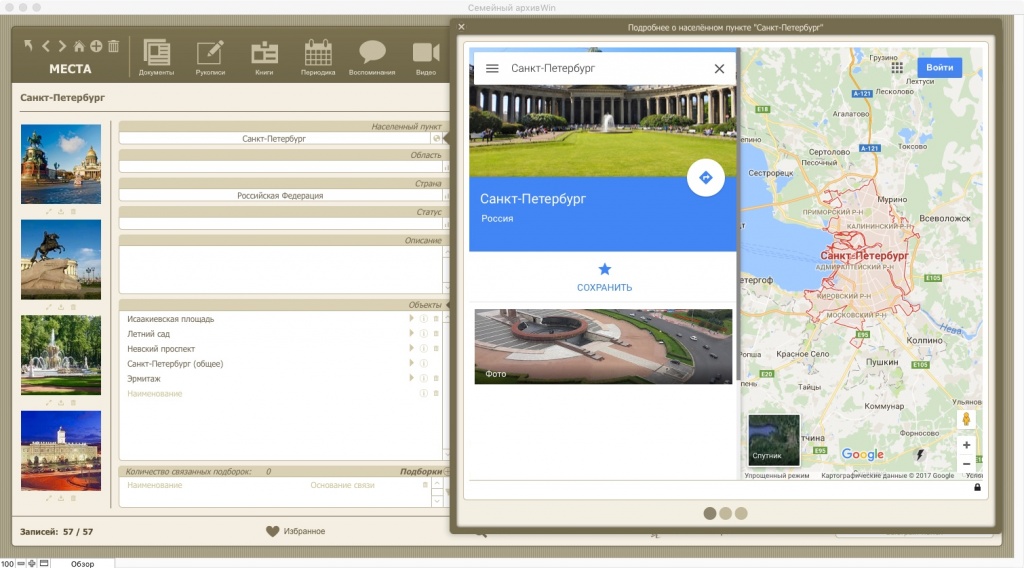Click the Street View pegman icon

pos(966,419)
